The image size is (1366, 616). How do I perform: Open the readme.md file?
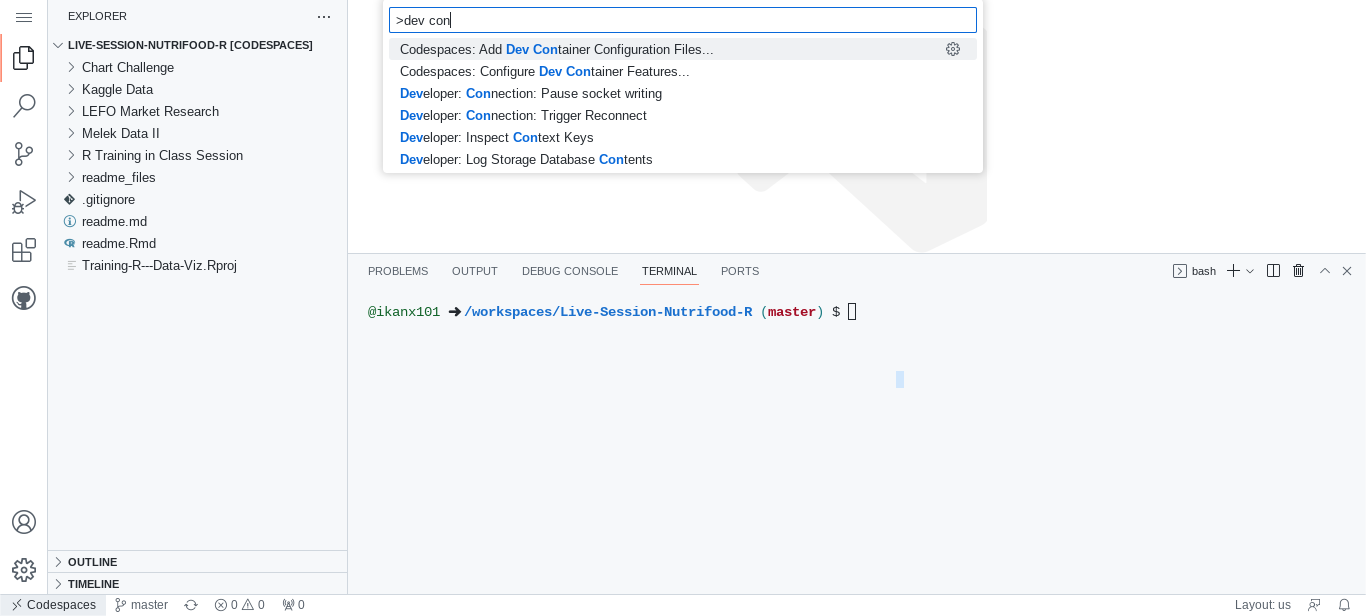[x=198, y=221]
